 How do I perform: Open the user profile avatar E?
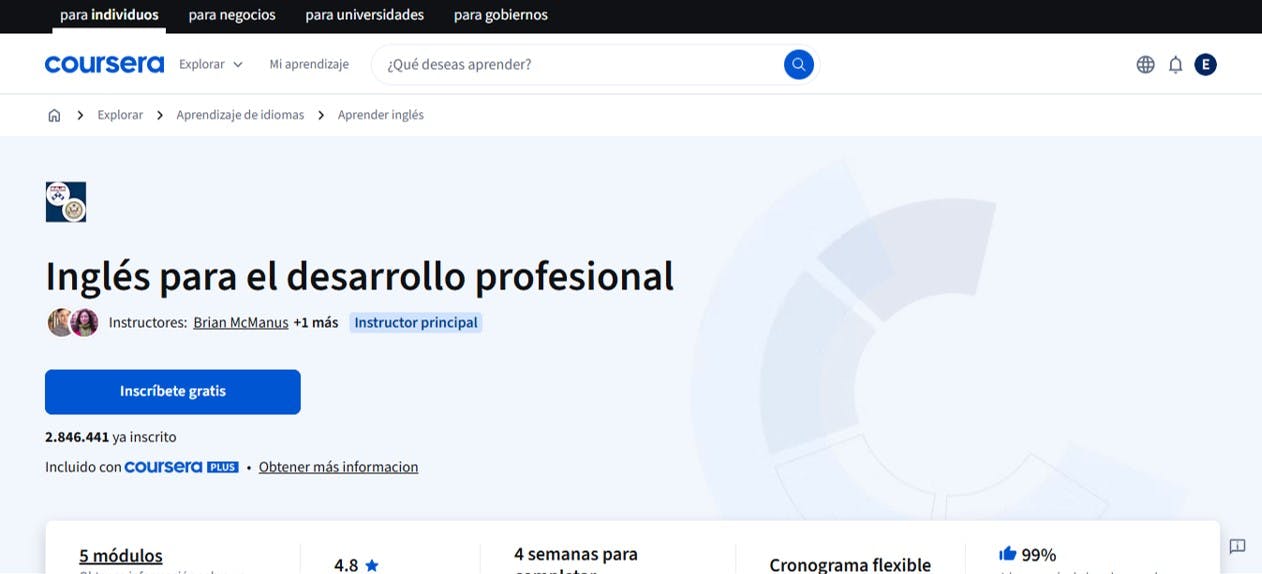point(1205,65)
